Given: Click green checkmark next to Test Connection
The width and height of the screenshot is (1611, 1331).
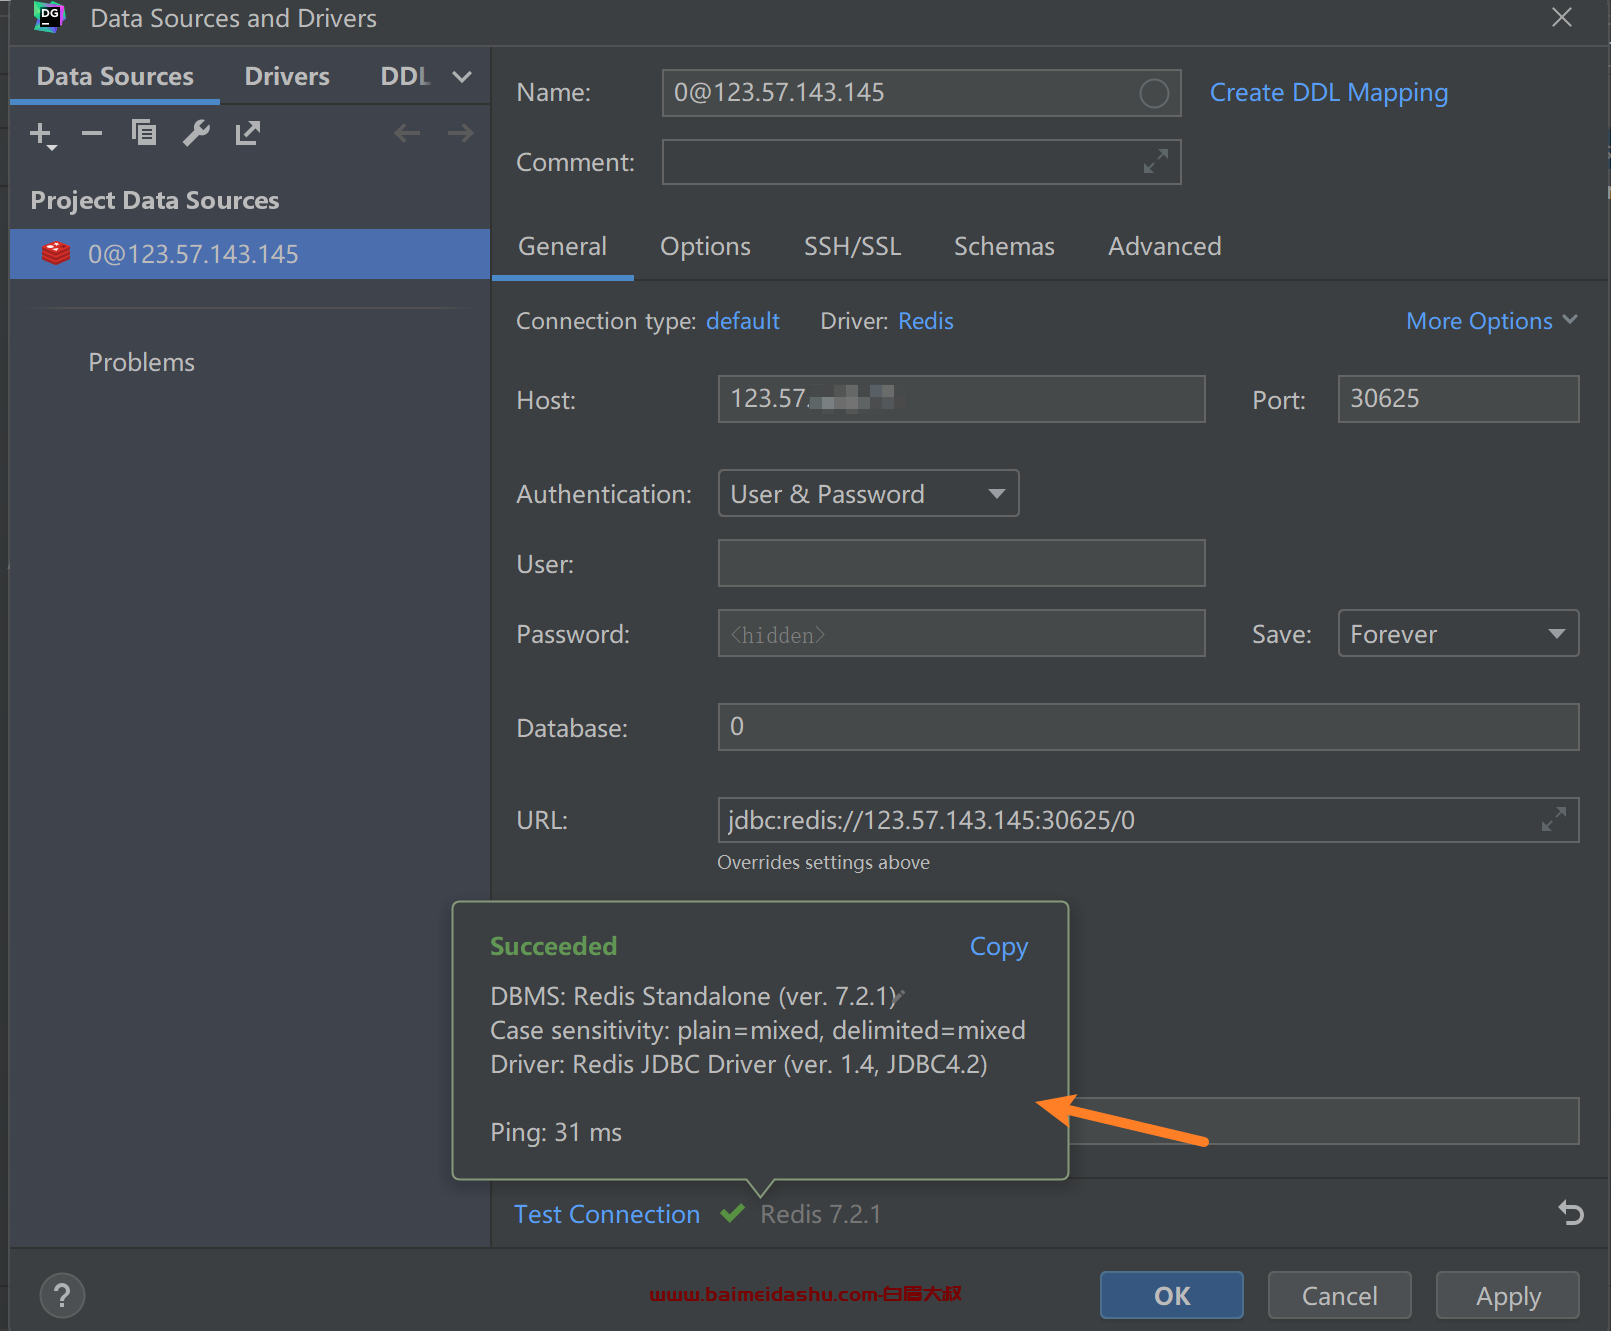Looking at the screenshot, I should coord(732,1214).
